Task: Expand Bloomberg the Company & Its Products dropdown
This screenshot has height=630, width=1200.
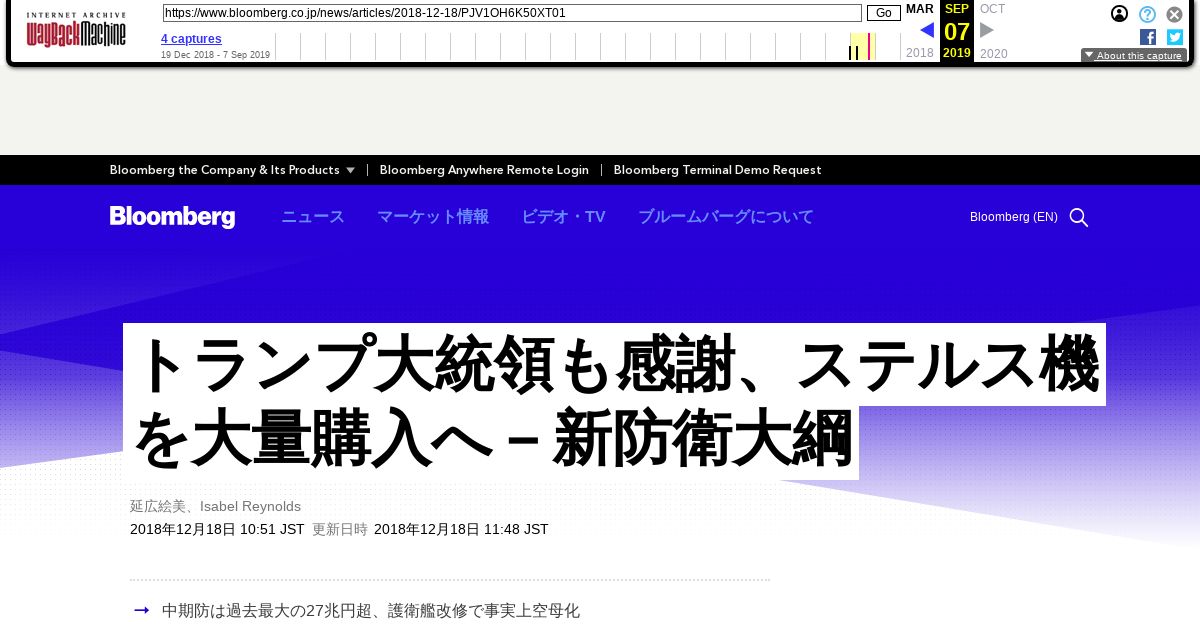Action: point(232,170)
